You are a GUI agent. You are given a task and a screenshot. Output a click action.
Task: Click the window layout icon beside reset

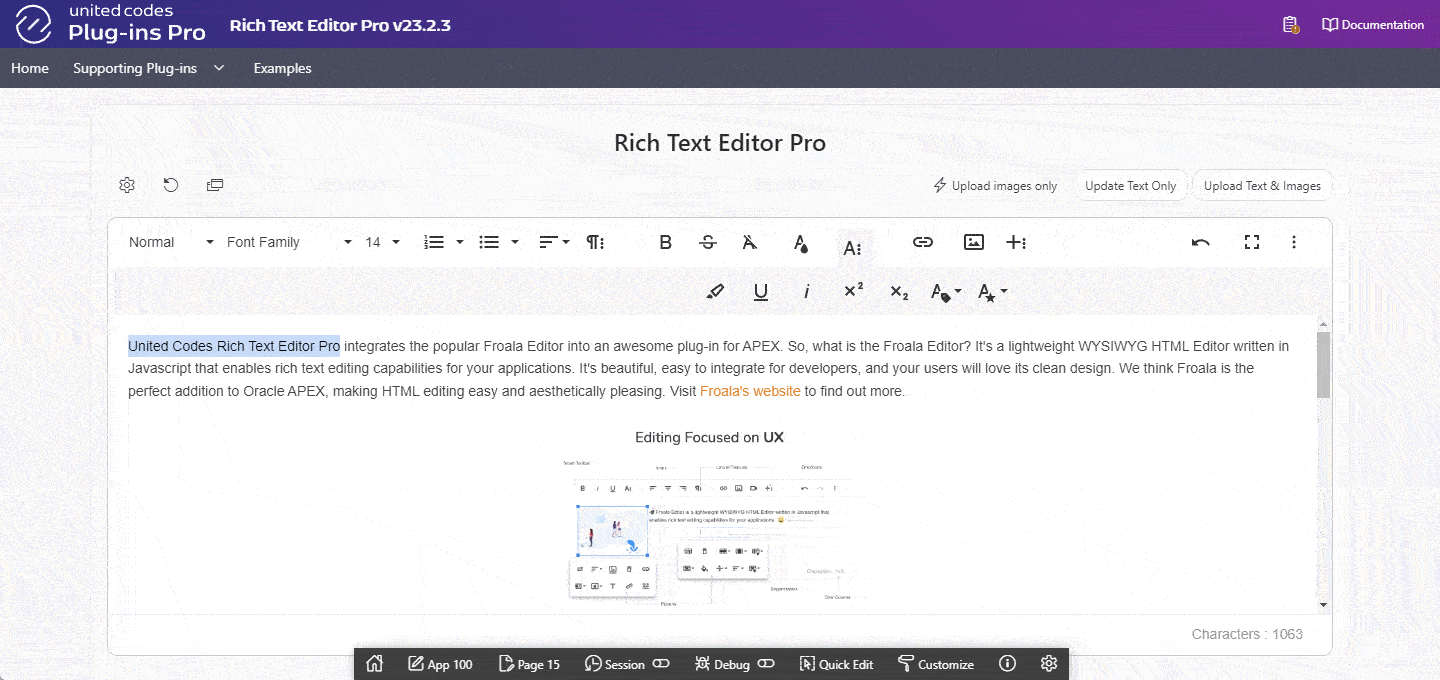(x=215, y=185)
